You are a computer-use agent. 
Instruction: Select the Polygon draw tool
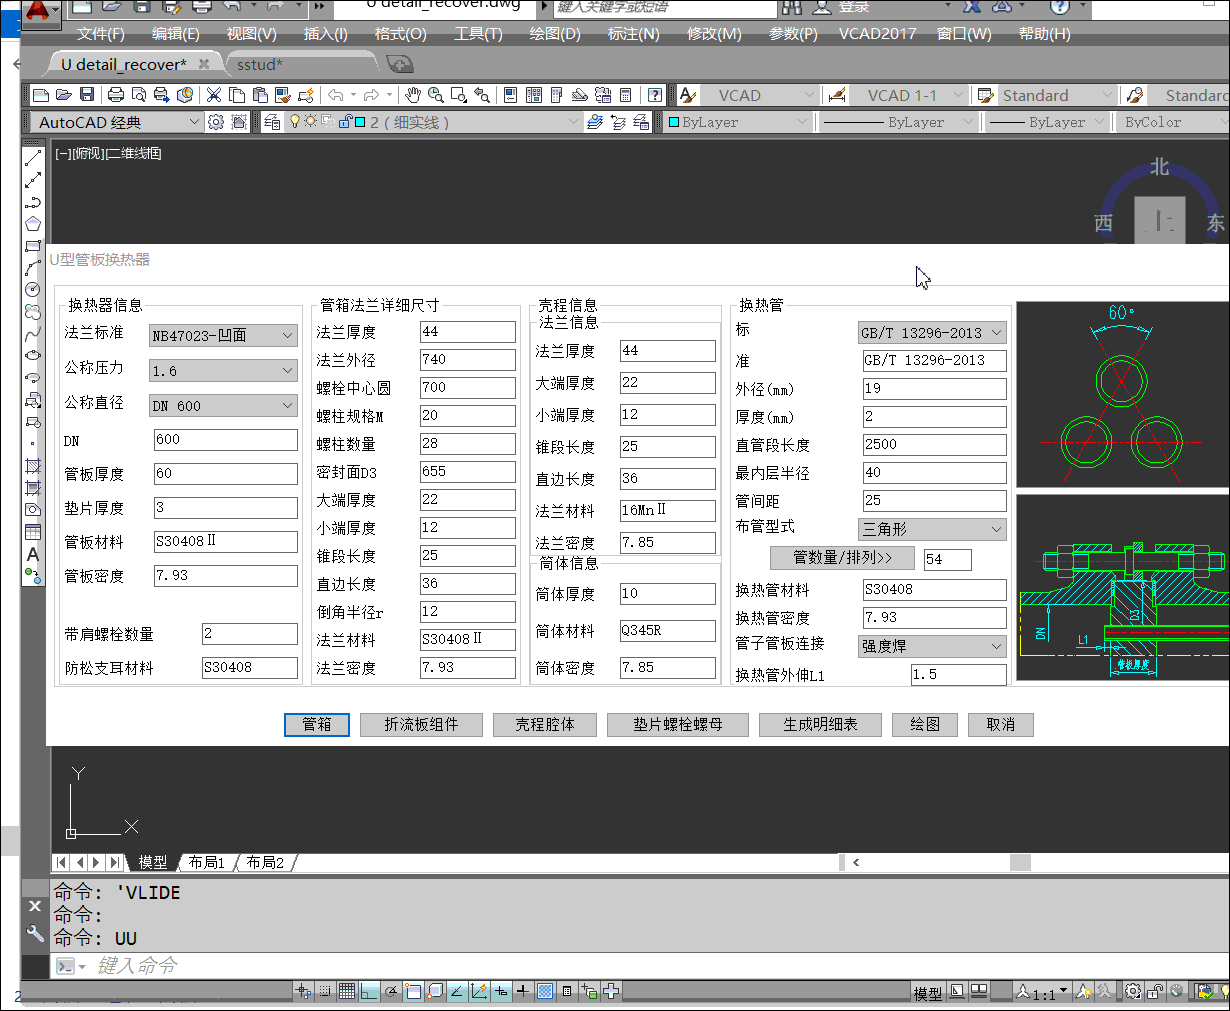[x=33, y=224]
